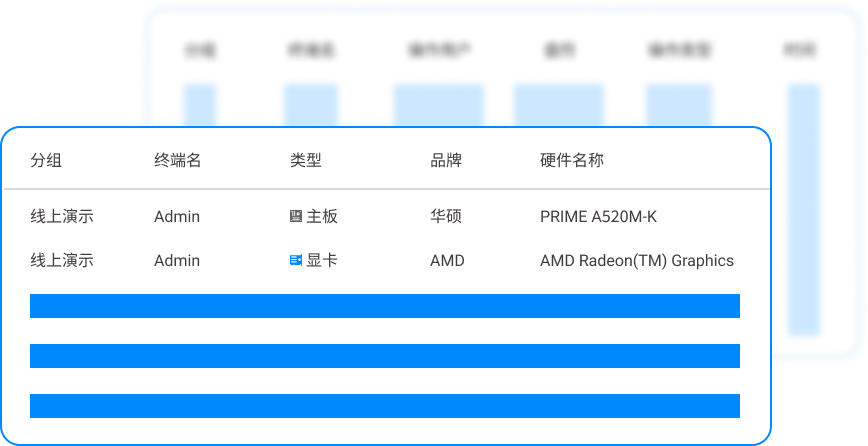868x446 pixels.
Task: Select Admin in the PRIME A520M-K row
Action: coord(177,216)
